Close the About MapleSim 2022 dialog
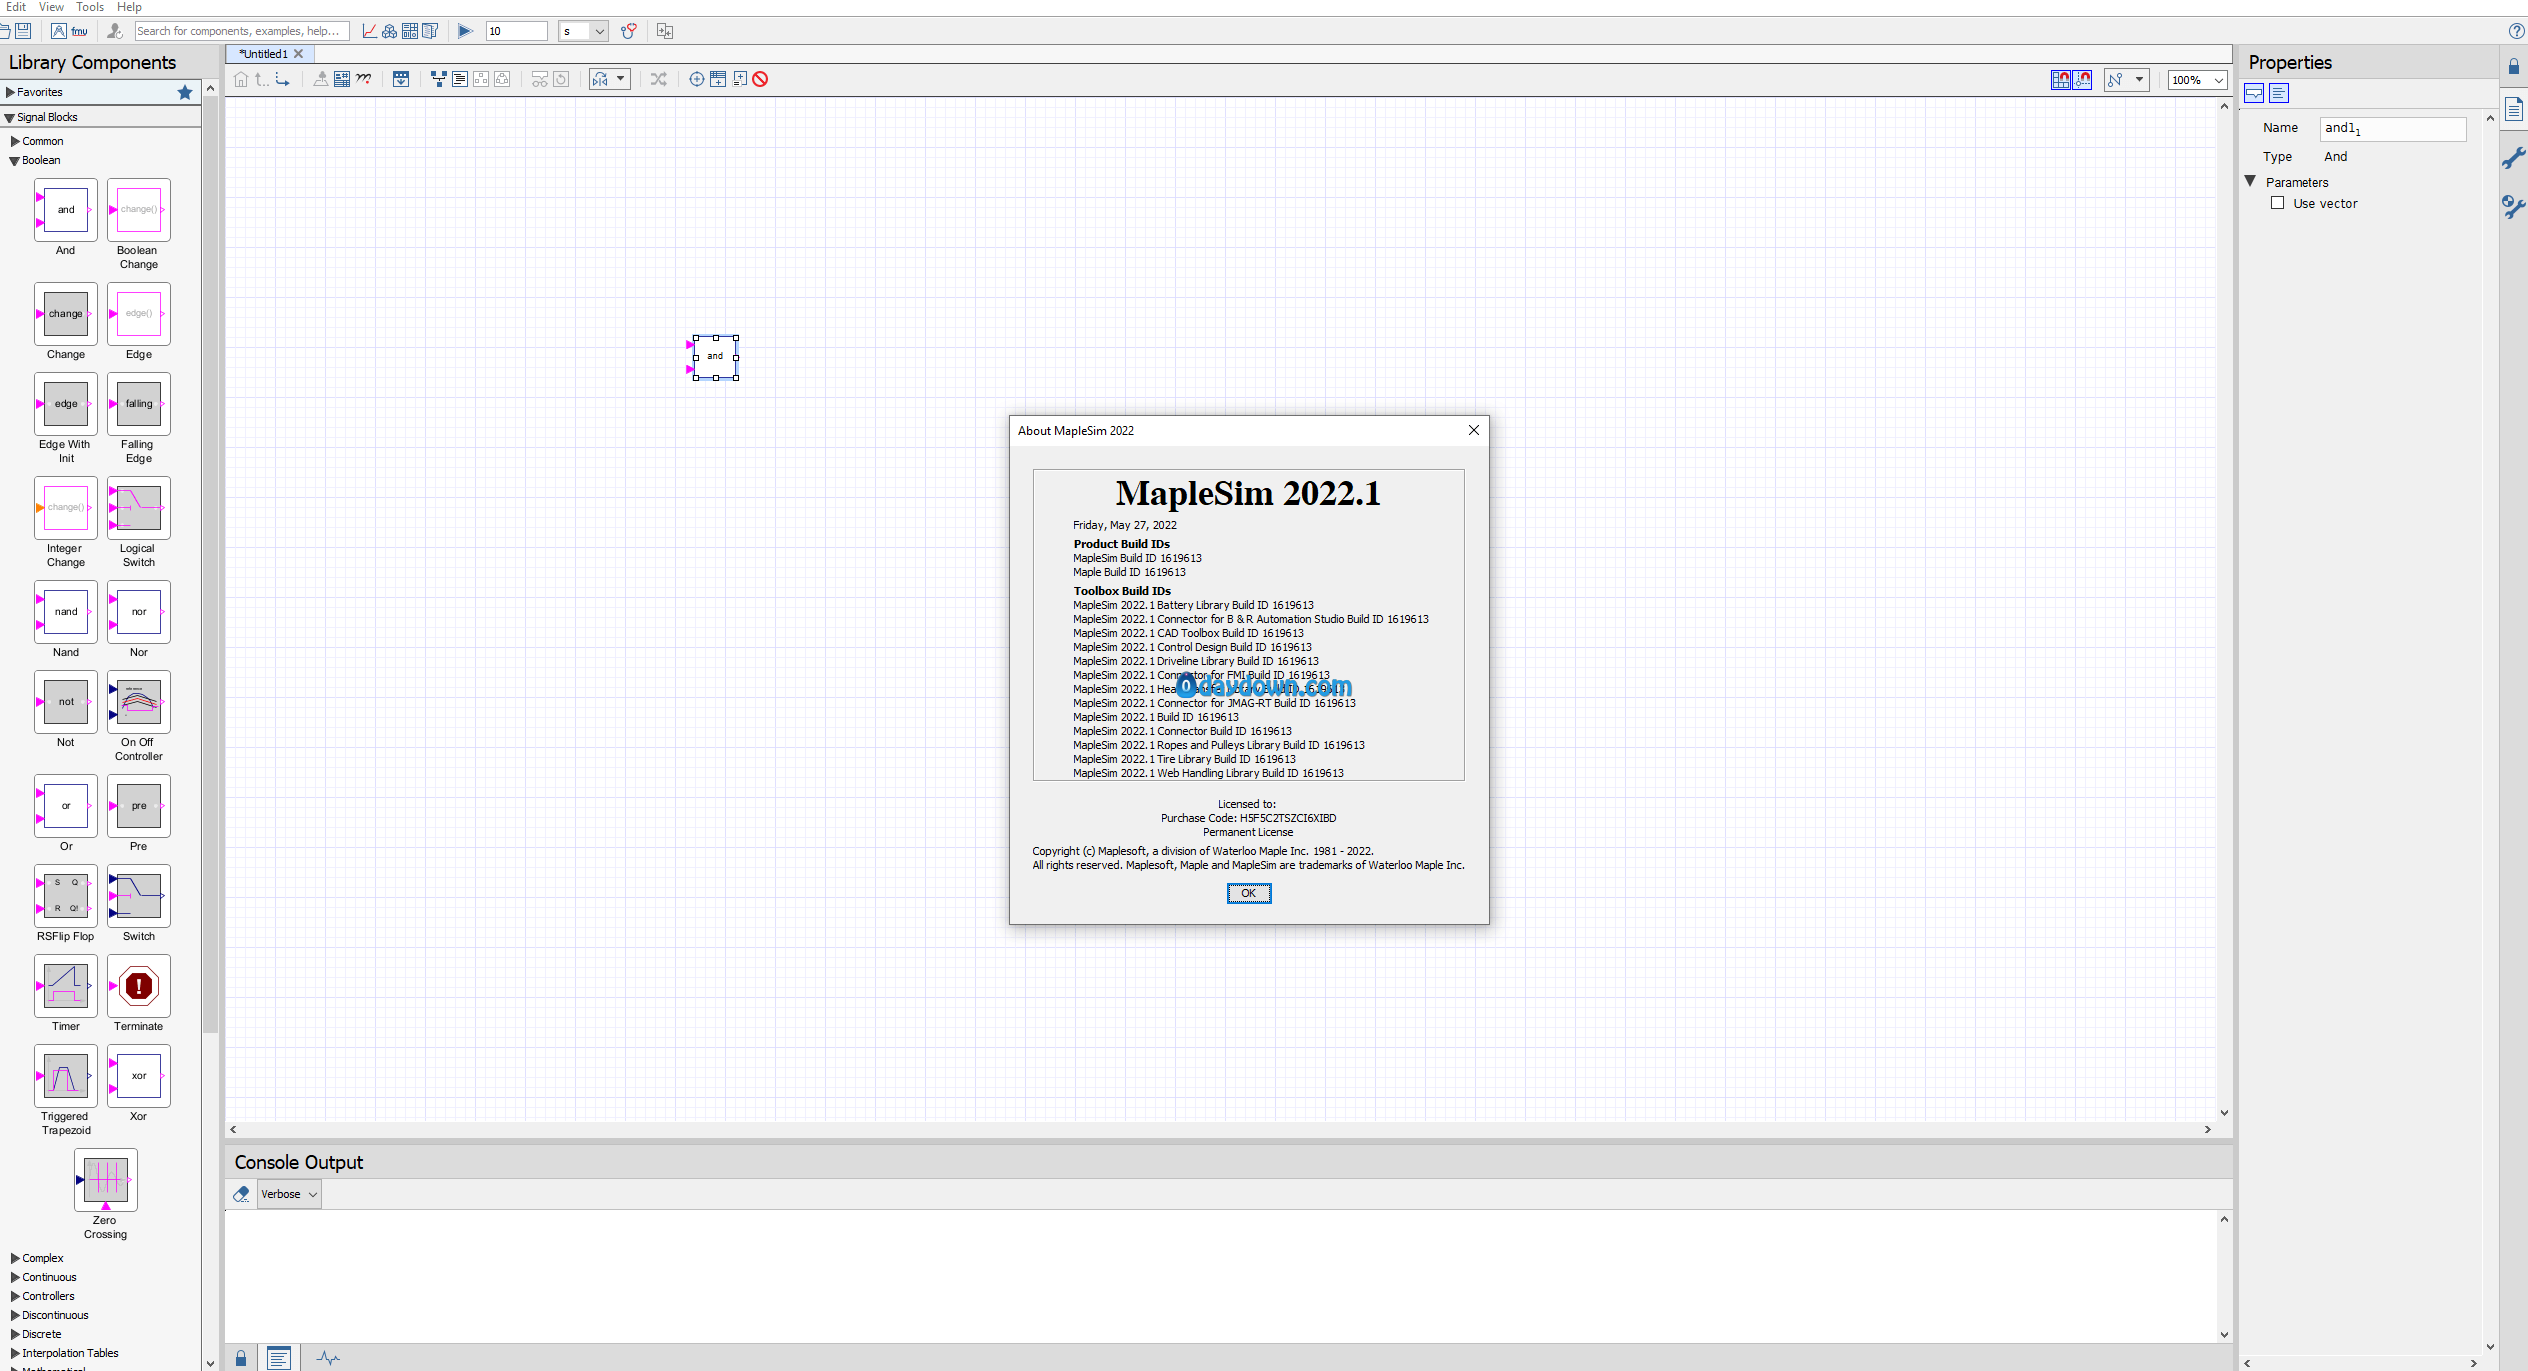The width and height of the screenshot is (2528, 1371). (1473, 430)
